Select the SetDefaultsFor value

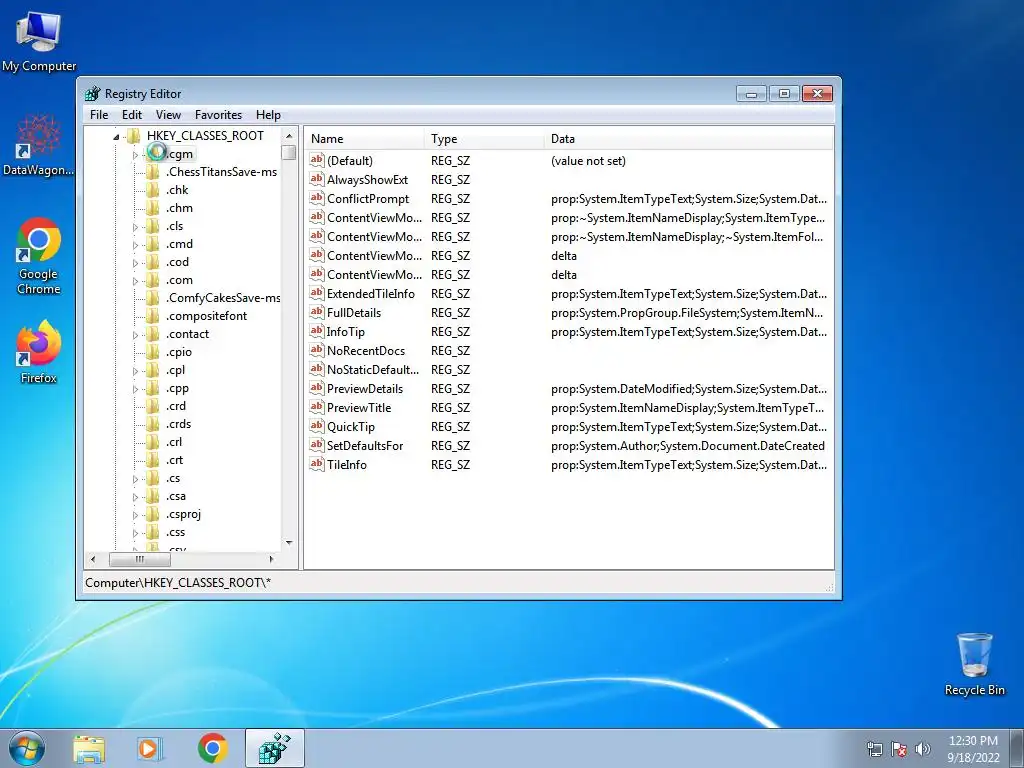[x=364, y=445]
